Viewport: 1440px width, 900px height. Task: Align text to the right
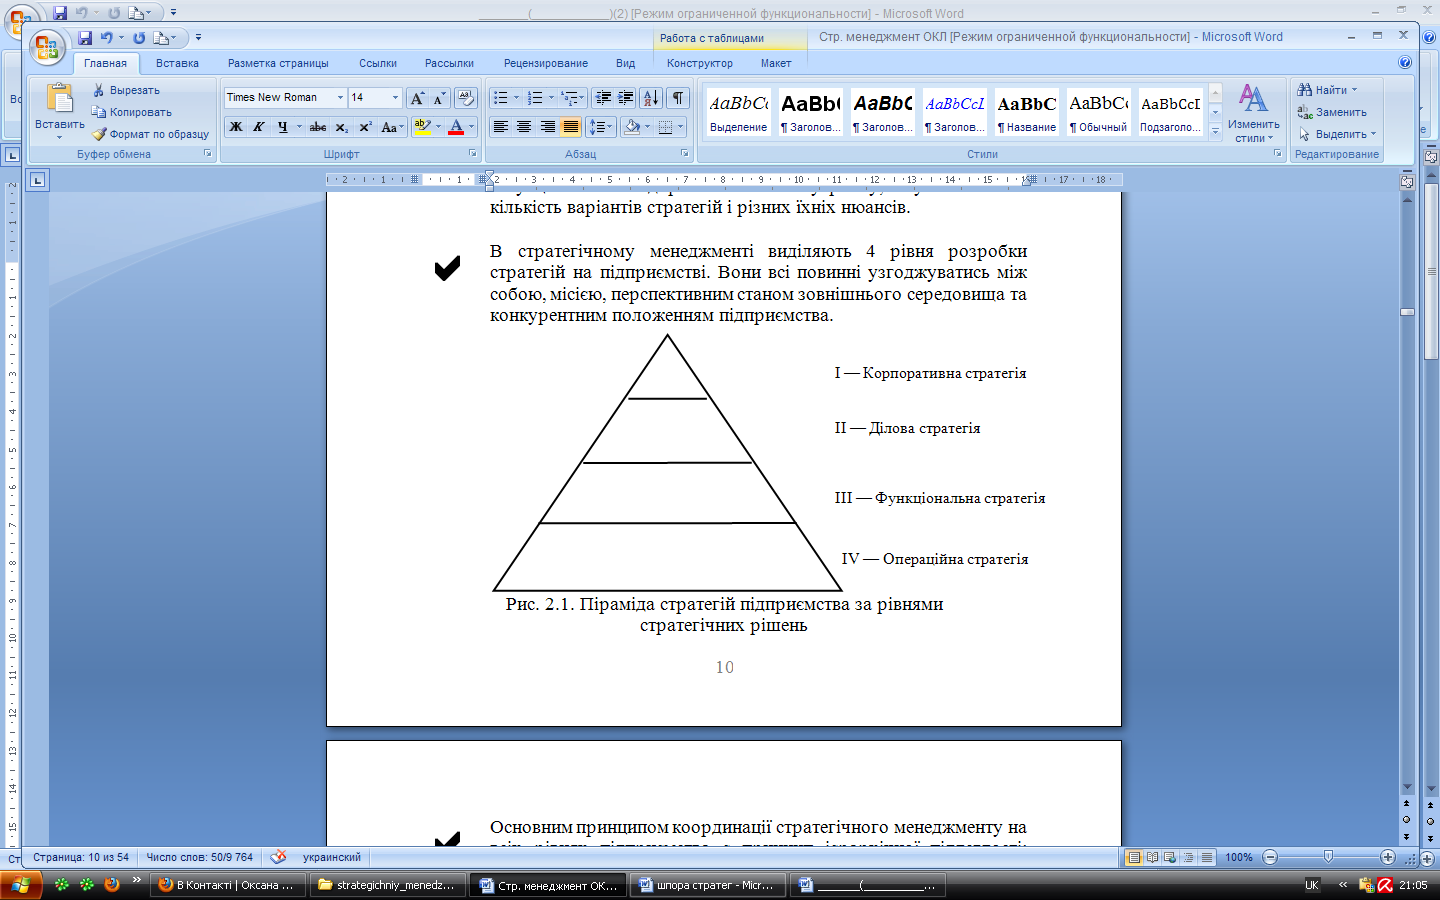click(x=547, y=127)
